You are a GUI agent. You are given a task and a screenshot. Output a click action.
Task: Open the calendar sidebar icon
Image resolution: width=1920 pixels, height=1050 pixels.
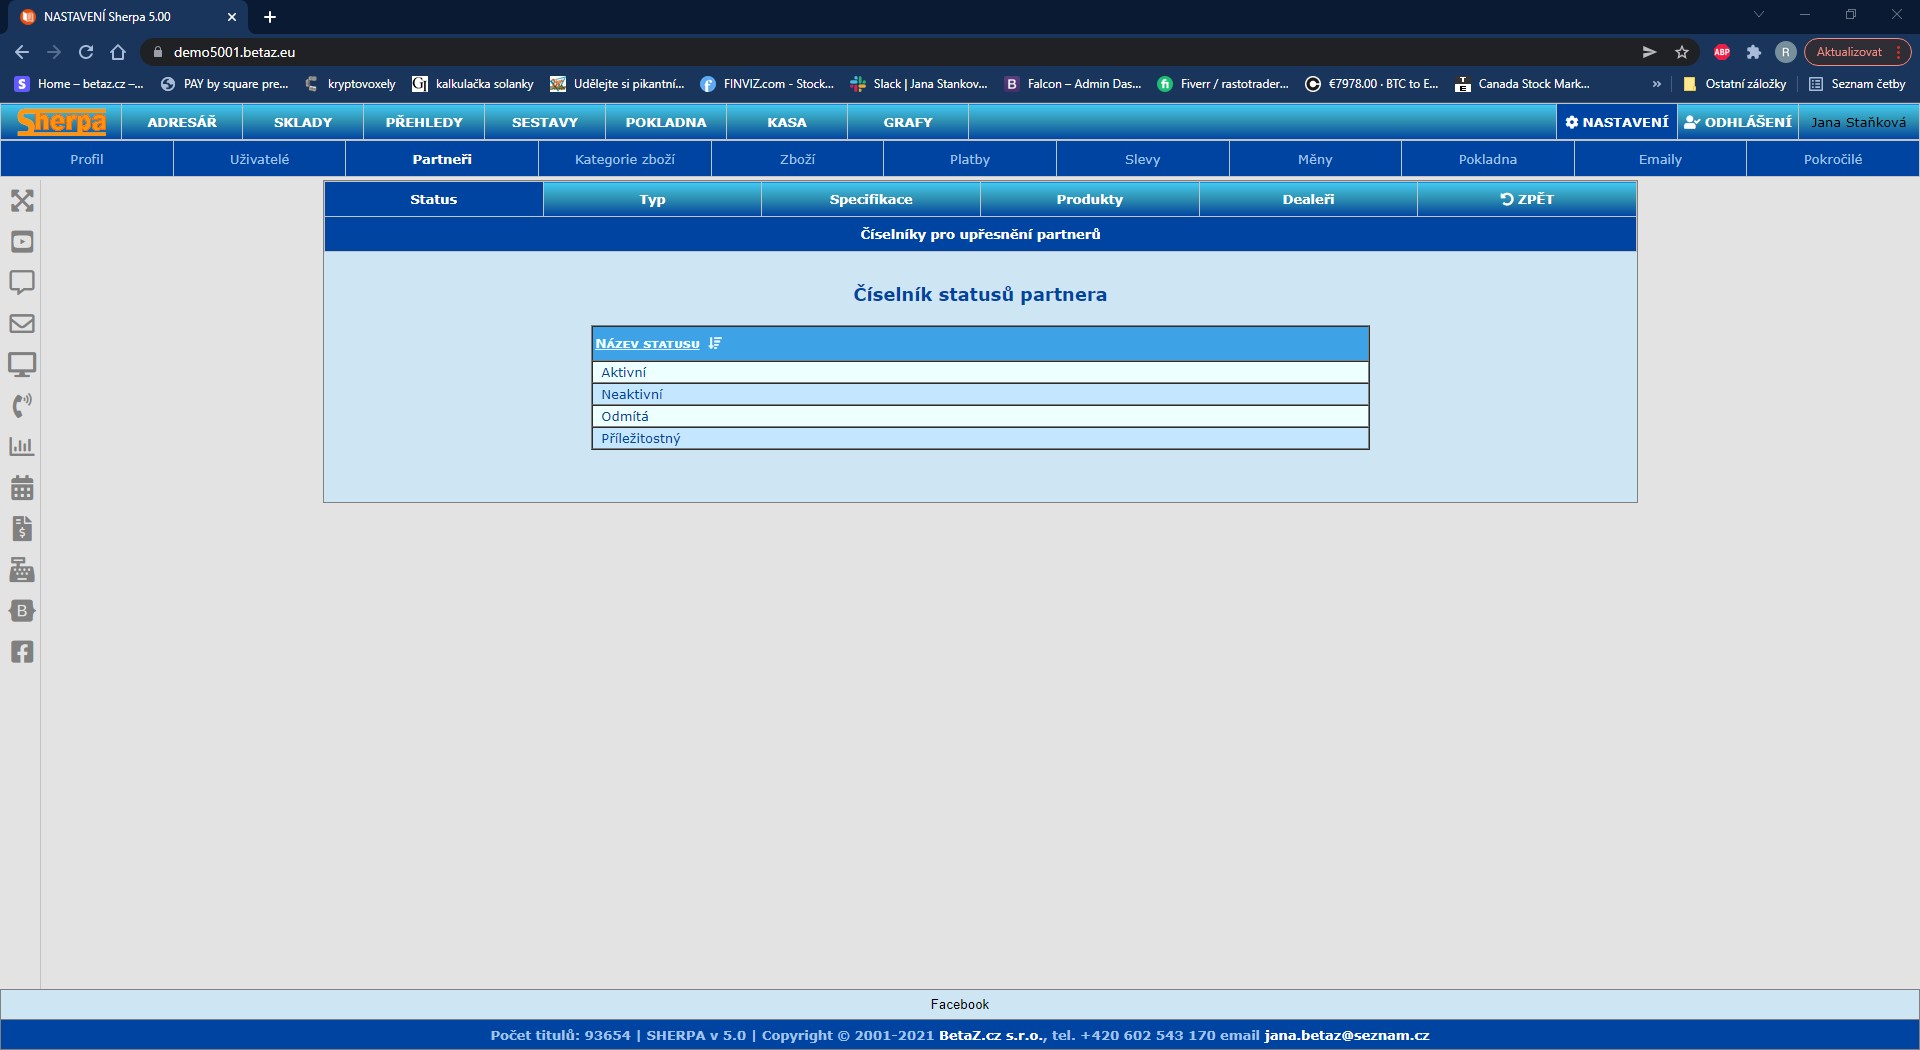pos(22,488)
